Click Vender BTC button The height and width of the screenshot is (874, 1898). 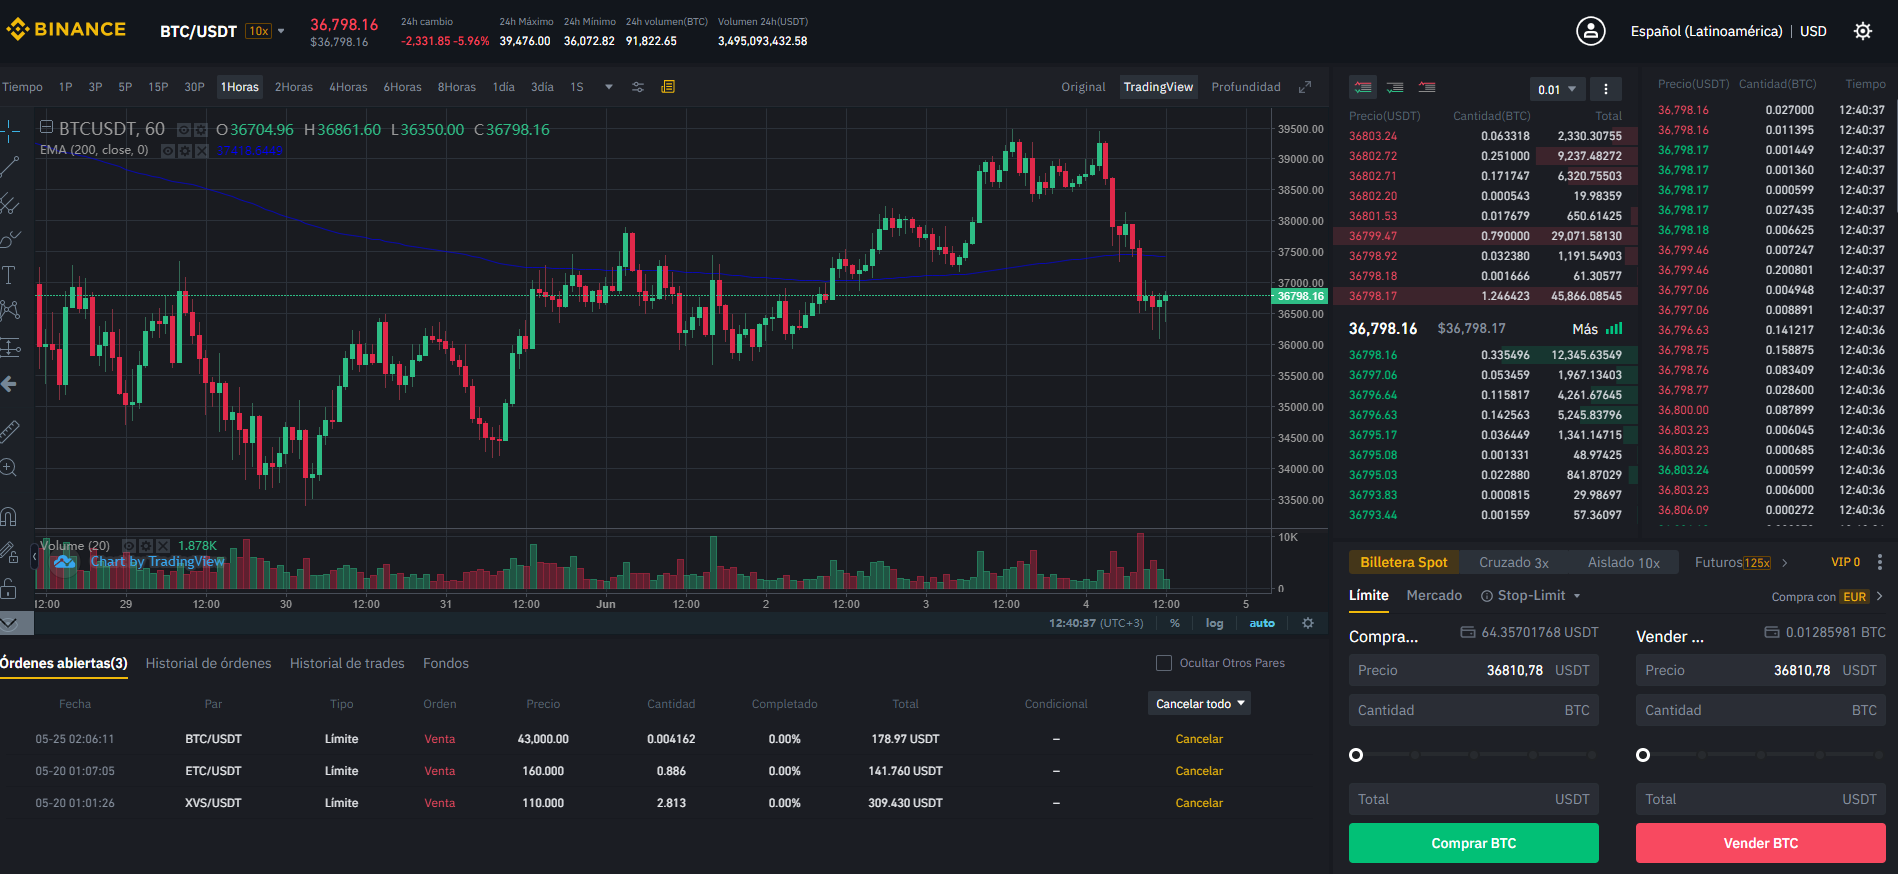(x=1760, y=843)
